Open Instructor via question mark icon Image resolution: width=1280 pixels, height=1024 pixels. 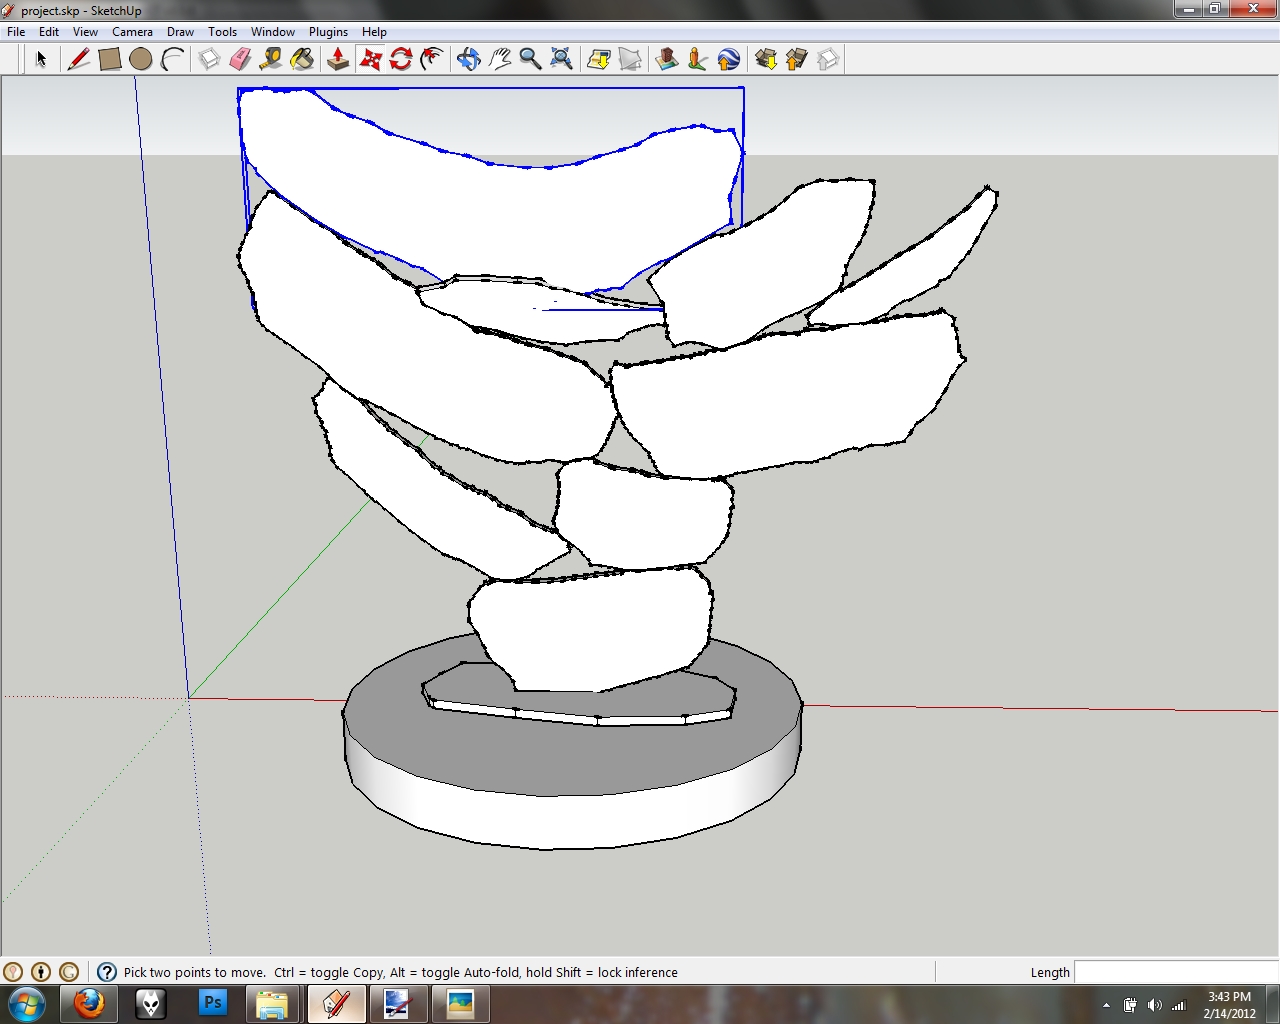(x=107, y=972)
